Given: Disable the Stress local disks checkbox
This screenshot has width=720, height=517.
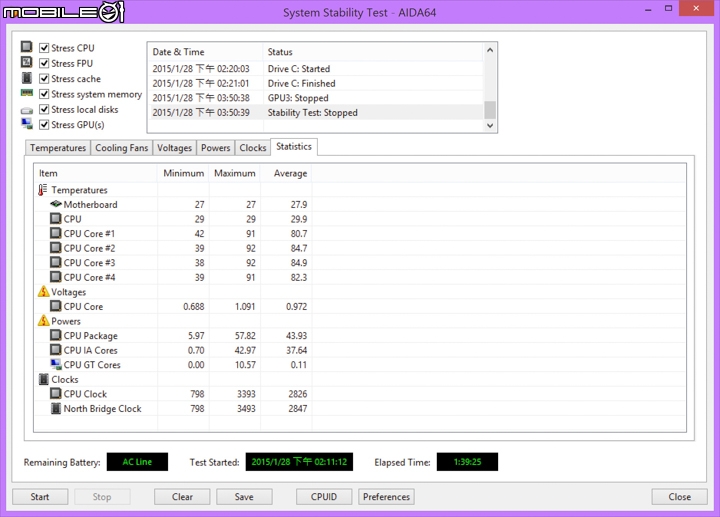Looking at the screenshot, I should 44,109.
